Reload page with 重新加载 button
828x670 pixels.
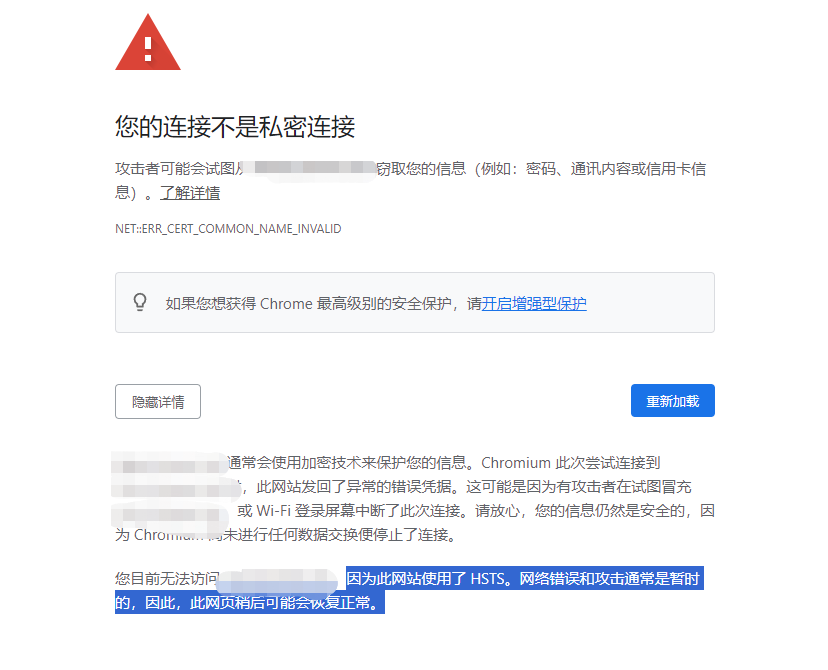673,401
